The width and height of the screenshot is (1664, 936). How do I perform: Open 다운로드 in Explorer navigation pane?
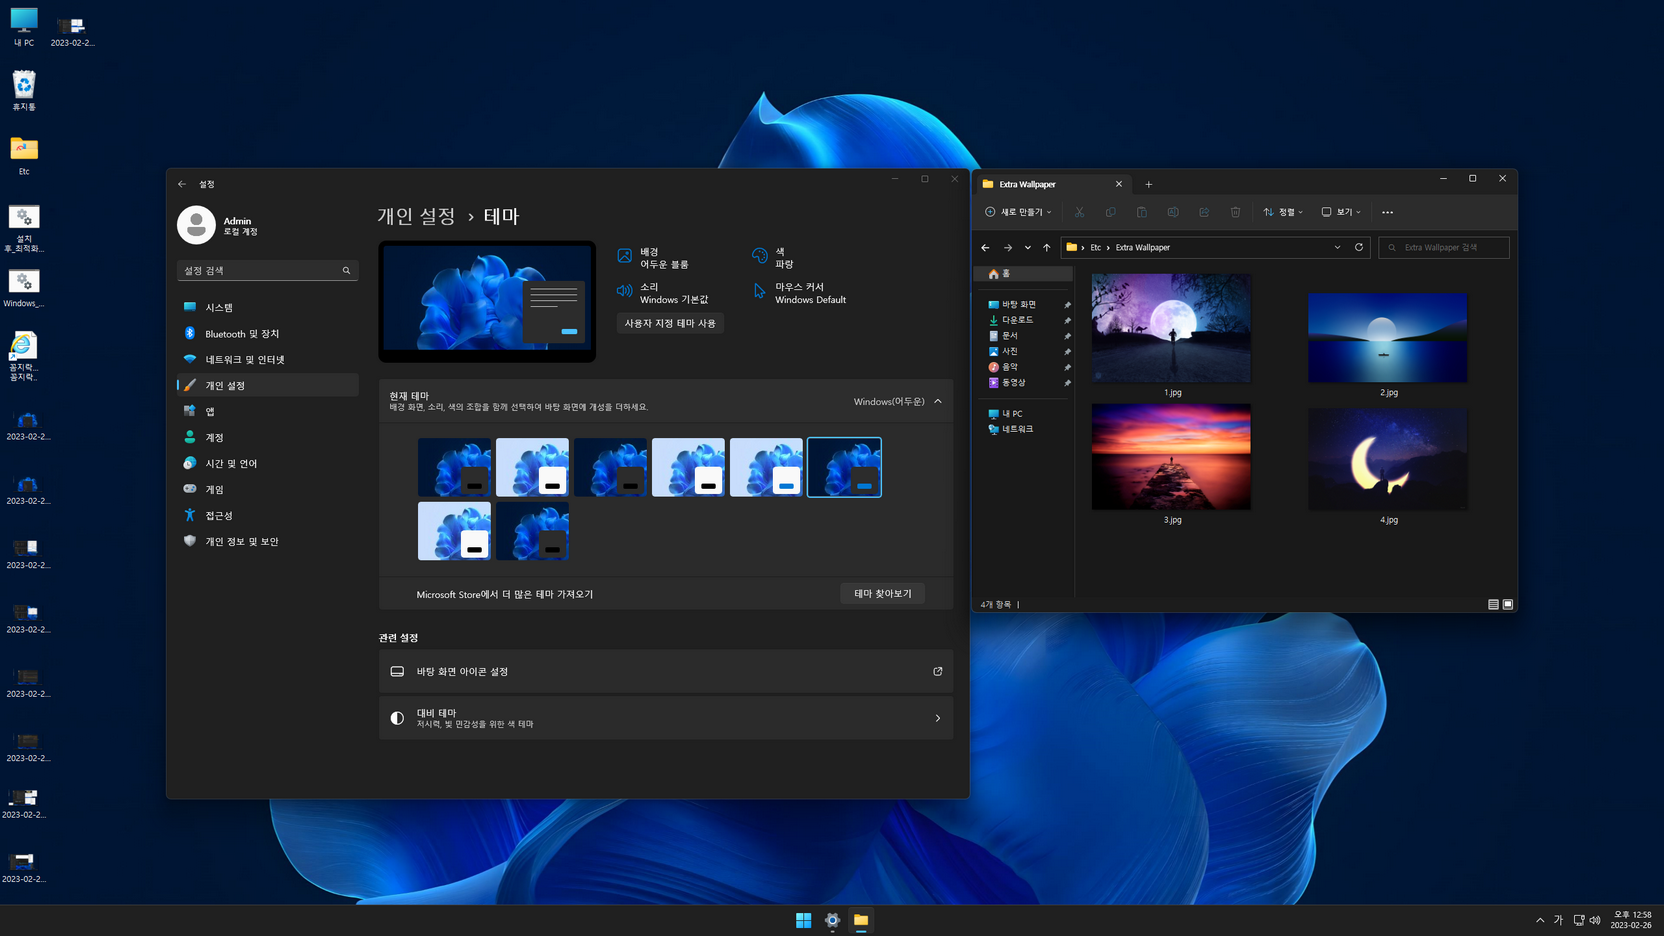[x=1018, y=320]
